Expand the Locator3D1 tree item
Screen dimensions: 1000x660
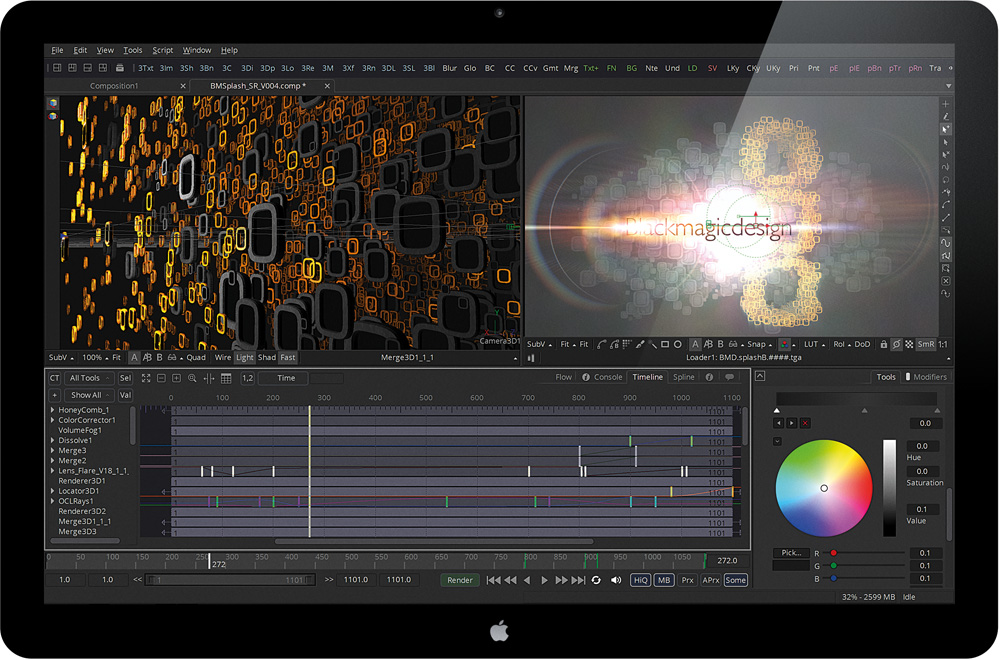pyautogui.click(x=52, y=491)
